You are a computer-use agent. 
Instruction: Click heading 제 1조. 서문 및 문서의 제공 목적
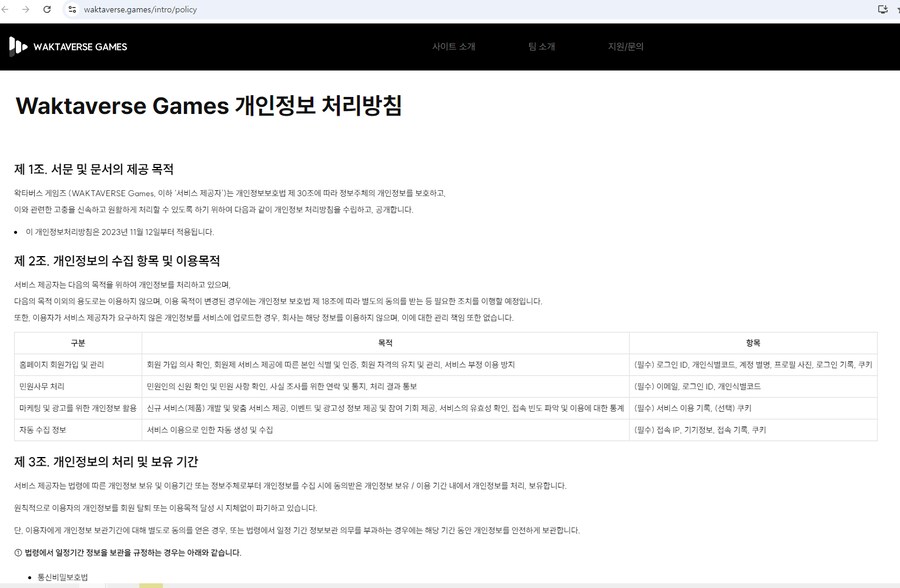tap(94, 169)
